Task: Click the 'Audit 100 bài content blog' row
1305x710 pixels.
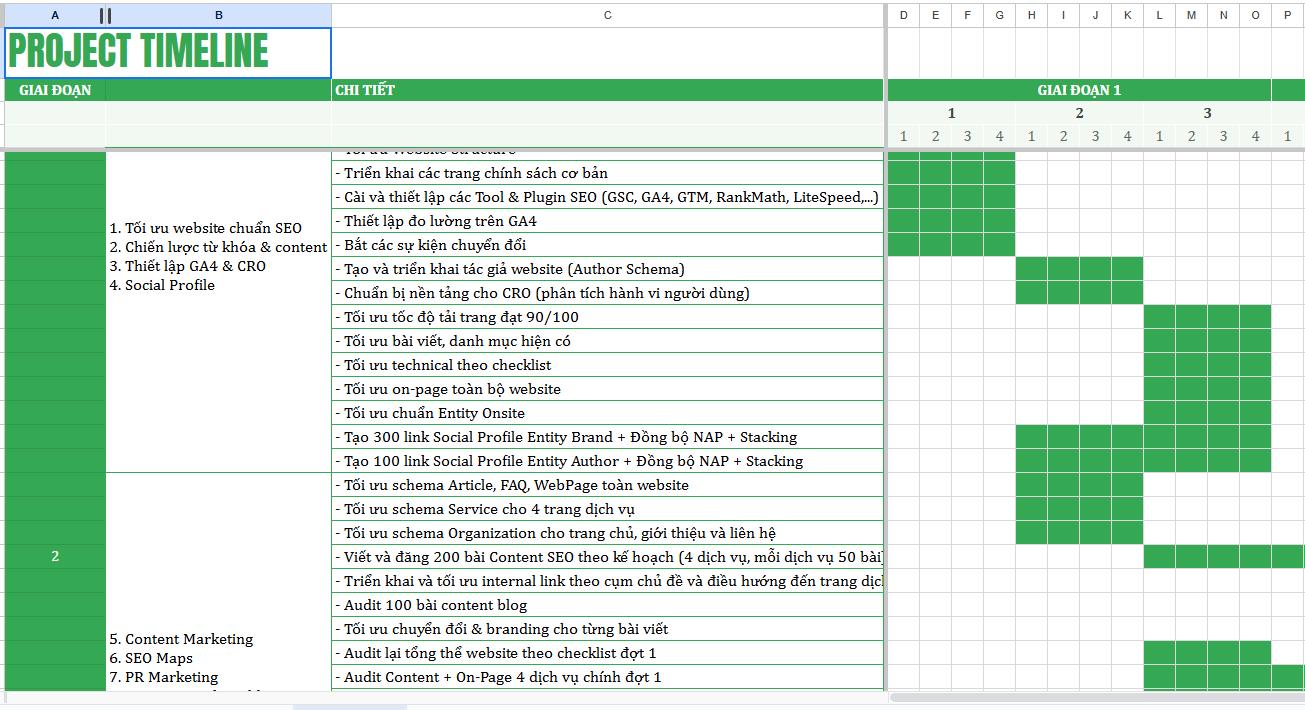Action: pyautogui.click(x=608, y=605)
